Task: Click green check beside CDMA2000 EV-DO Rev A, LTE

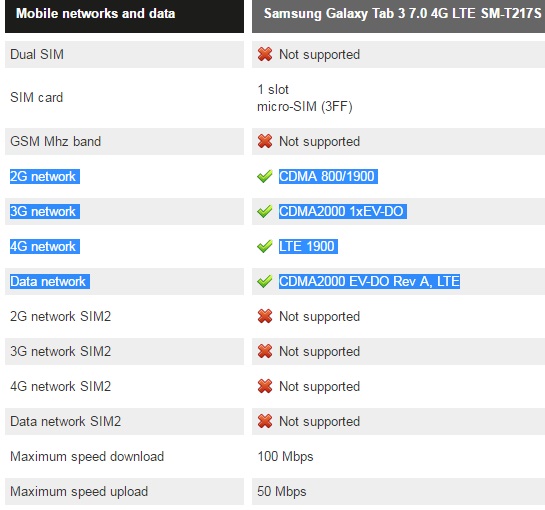Action: tap(265, 281)
